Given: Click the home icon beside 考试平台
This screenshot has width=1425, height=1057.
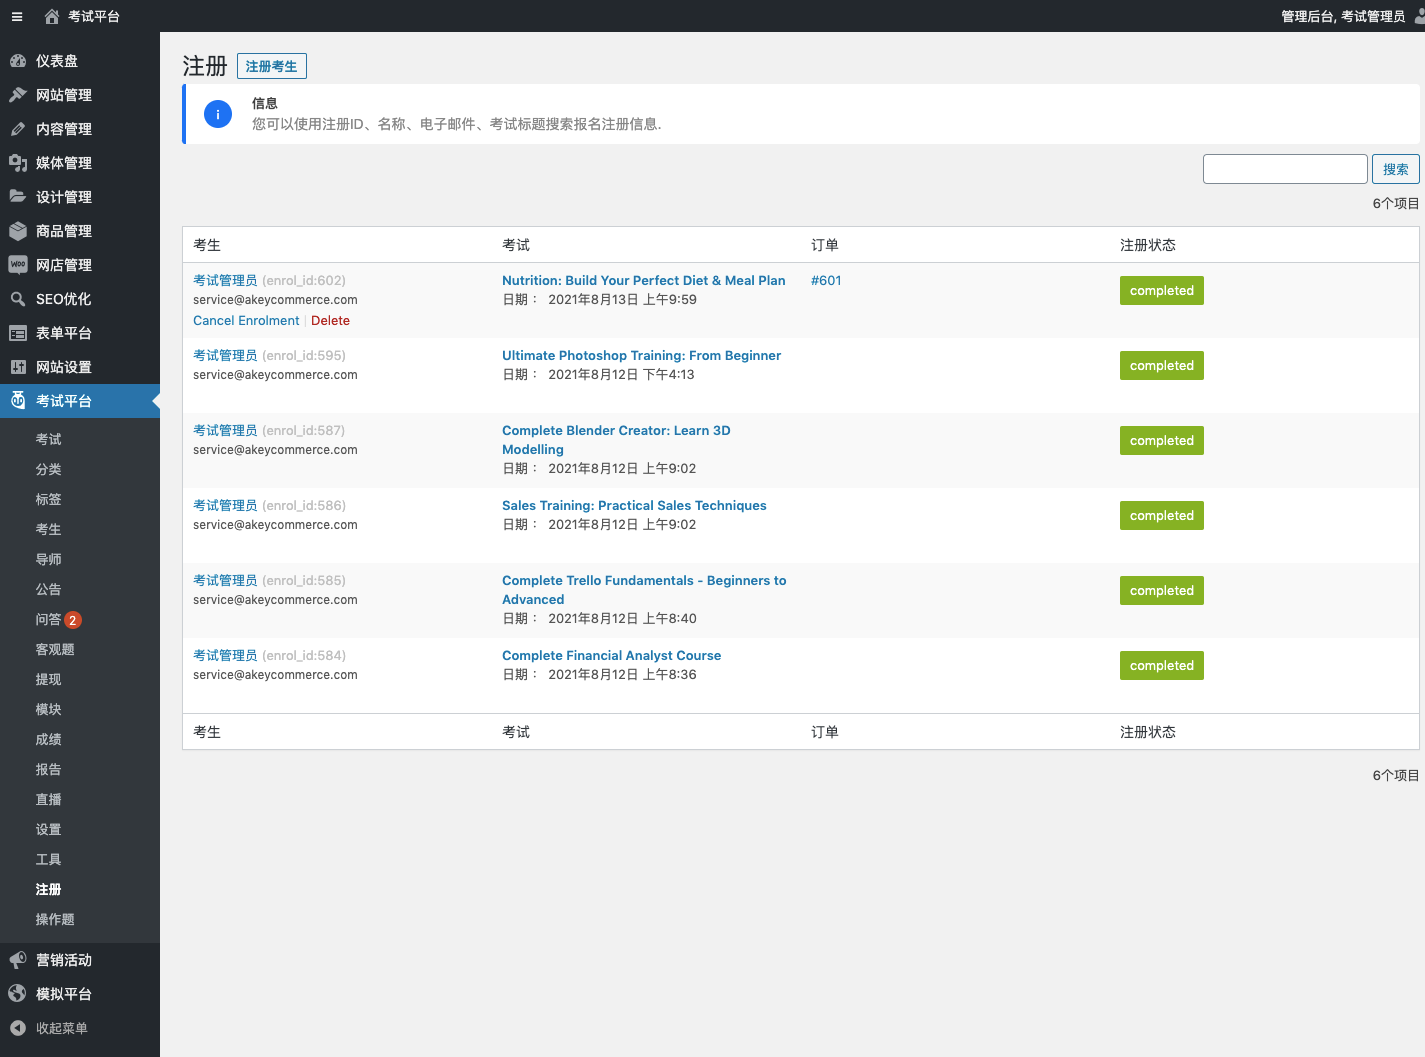Looking at the screenshot, I should coord(52,16).
